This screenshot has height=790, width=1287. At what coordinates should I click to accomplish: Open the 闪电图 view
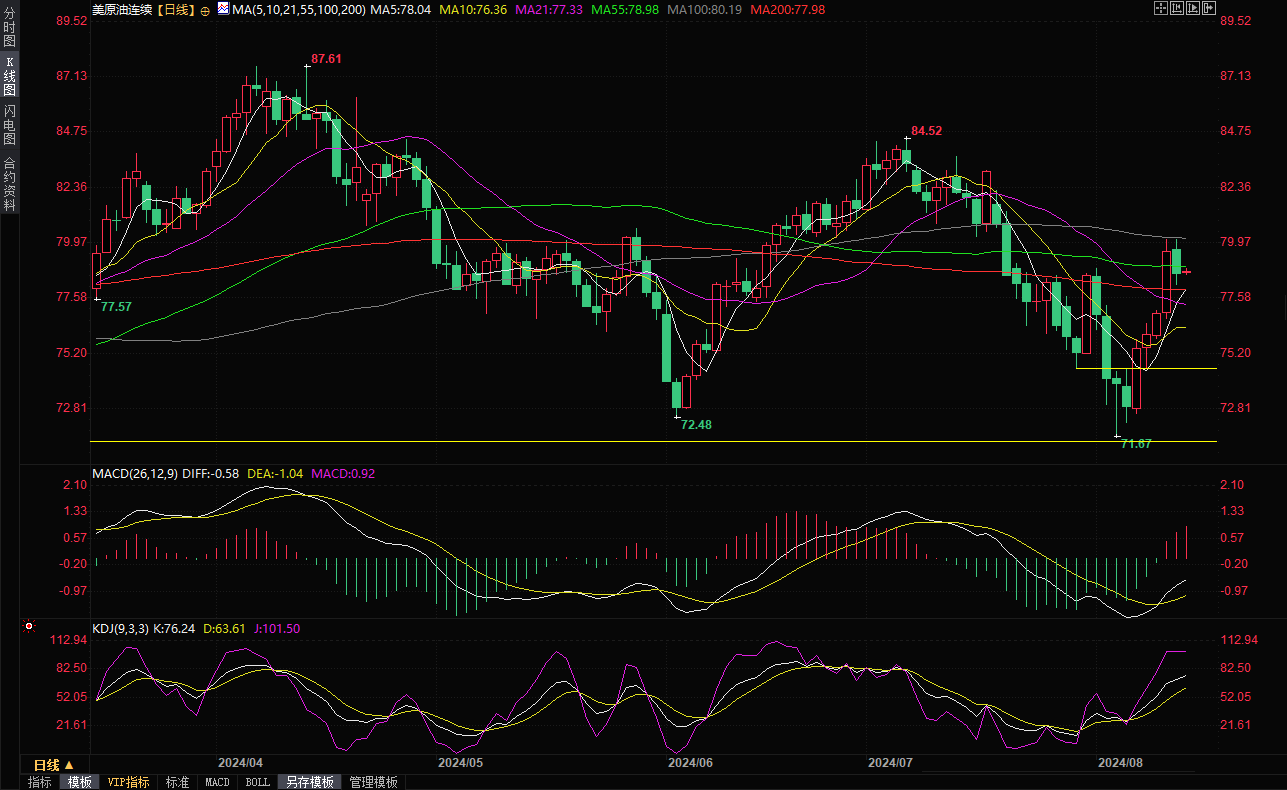[x=9, y=124]
